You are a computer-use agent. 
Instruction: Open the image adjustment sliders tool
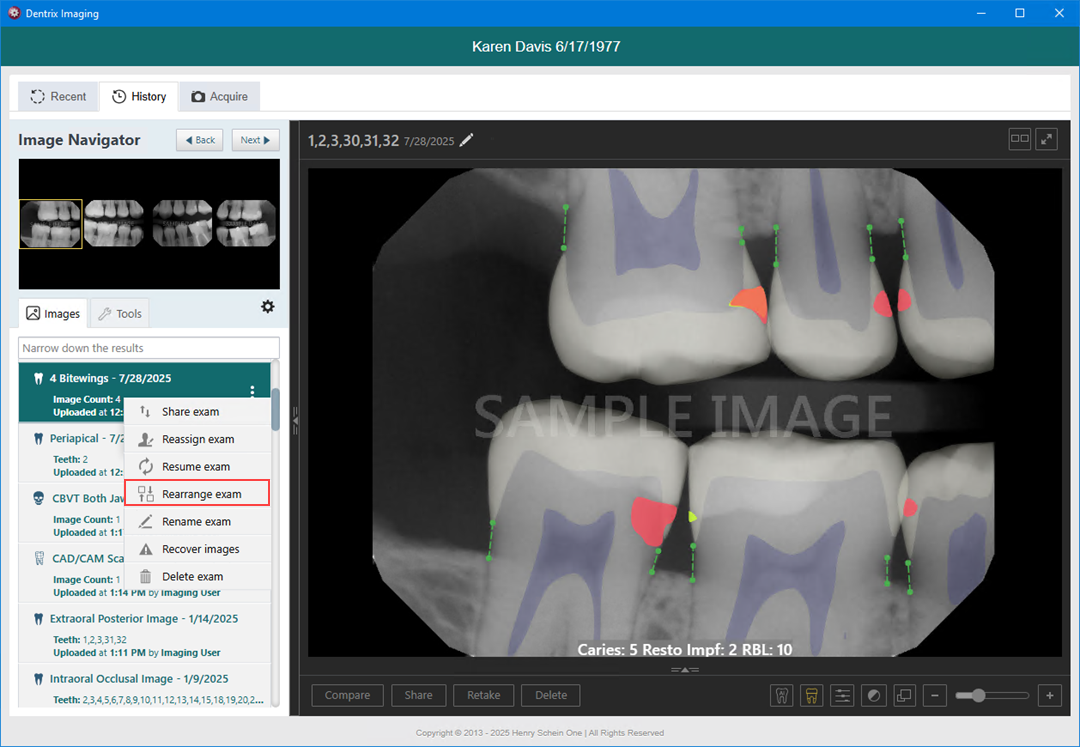pos(843,695)
